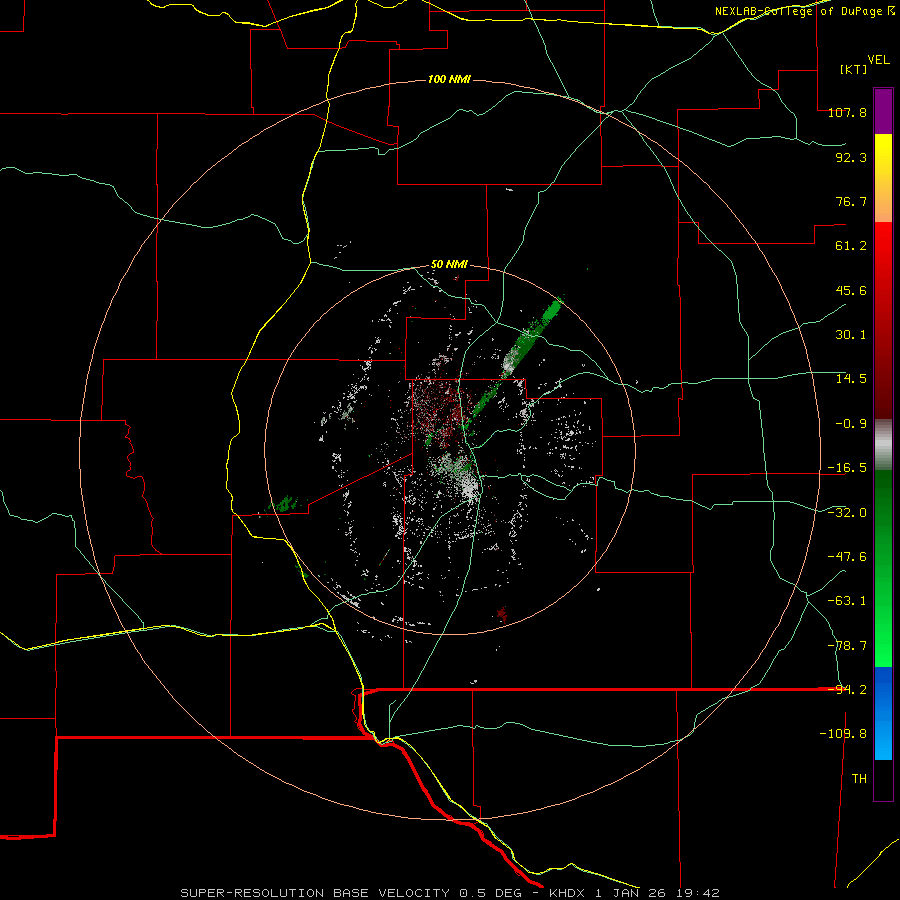Click the 30.1 legend value
The image size is (900, 900).
851,335
